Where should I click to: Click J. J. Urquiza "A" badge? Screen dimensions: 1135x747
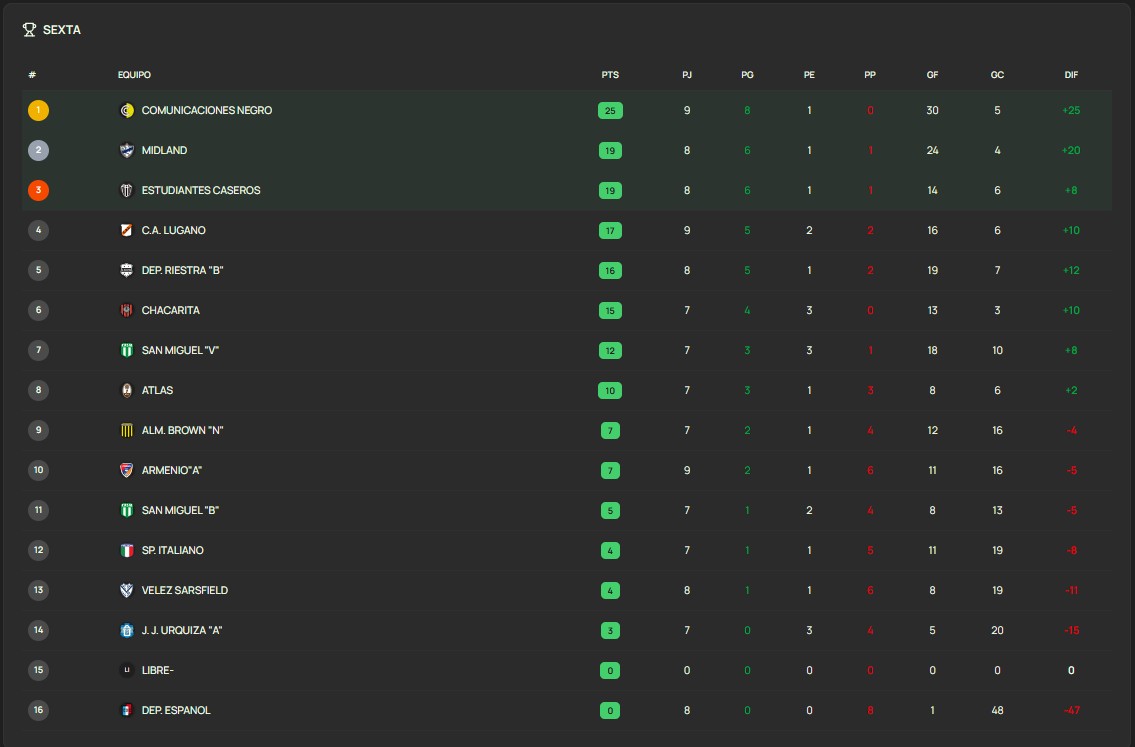point(127,630)
